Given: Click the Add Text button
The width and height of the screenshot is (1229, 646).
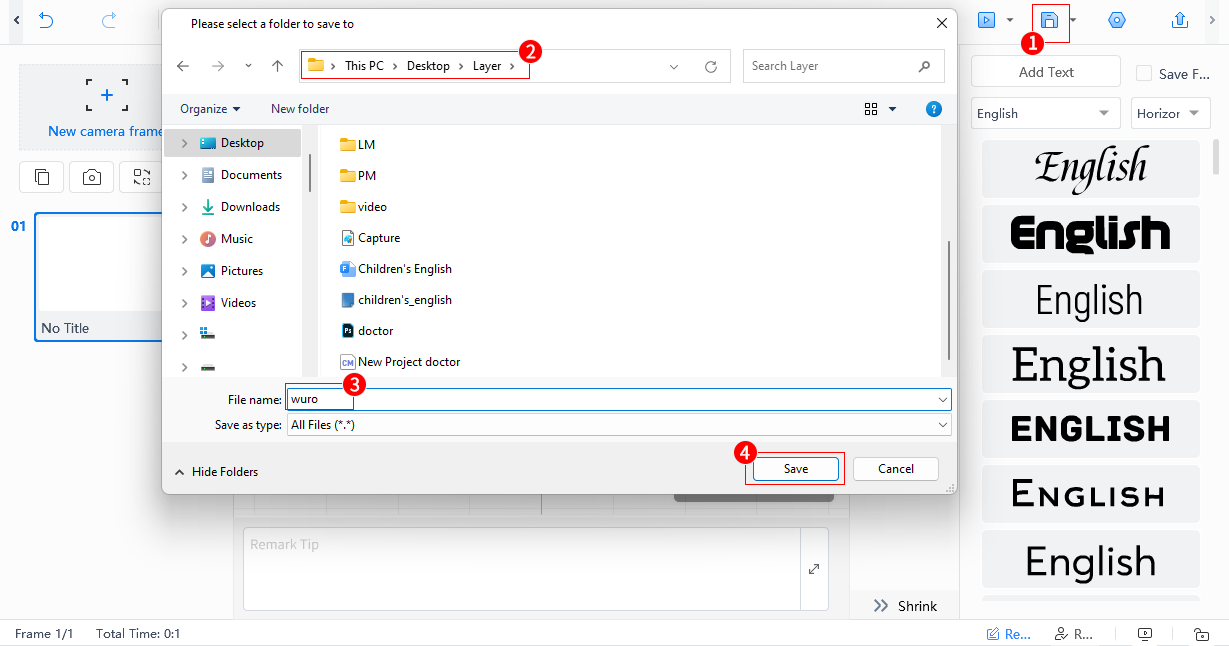Looking at the screenshot, I should (x=1045, y=71).
